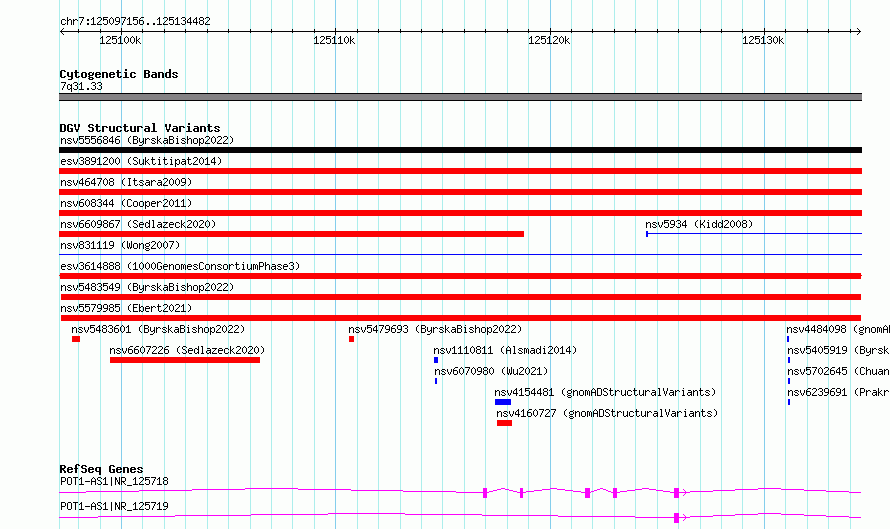
Task: Click the thin blue nsv831119 line
Action: pos(460,254)
